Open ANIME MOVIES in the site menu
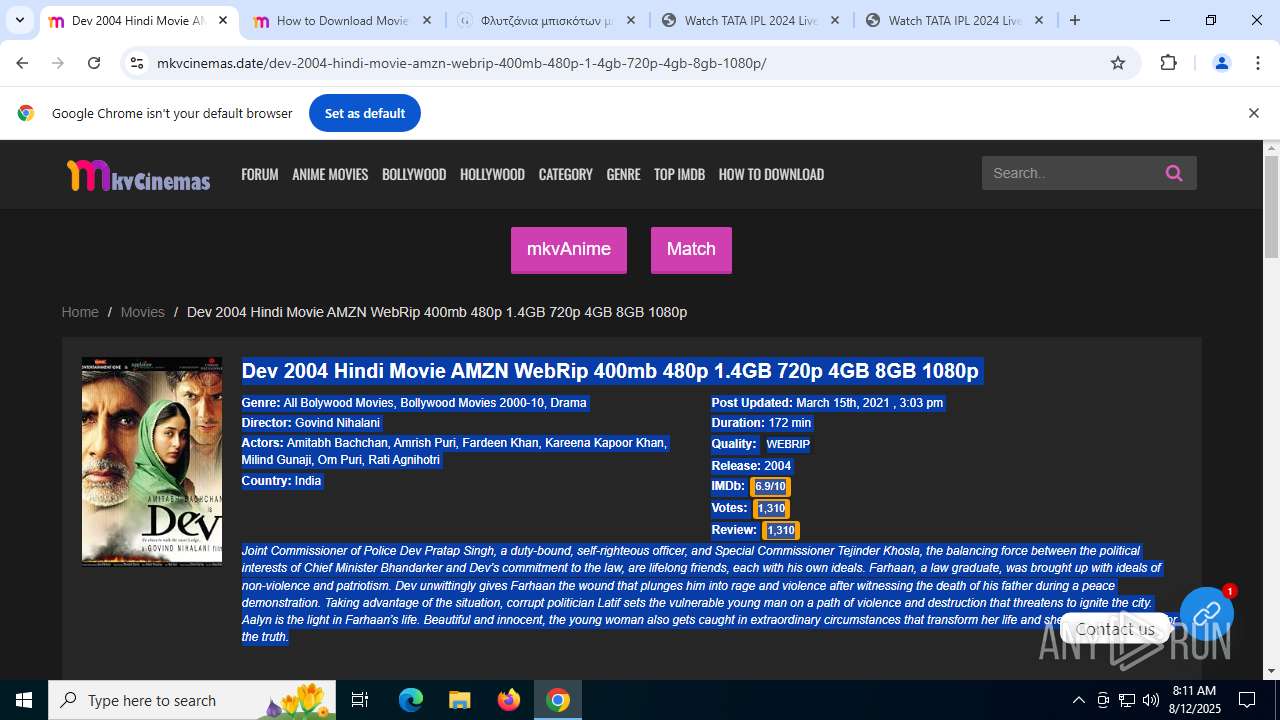The image size is (1280, 720). click(x=330, y=174)
